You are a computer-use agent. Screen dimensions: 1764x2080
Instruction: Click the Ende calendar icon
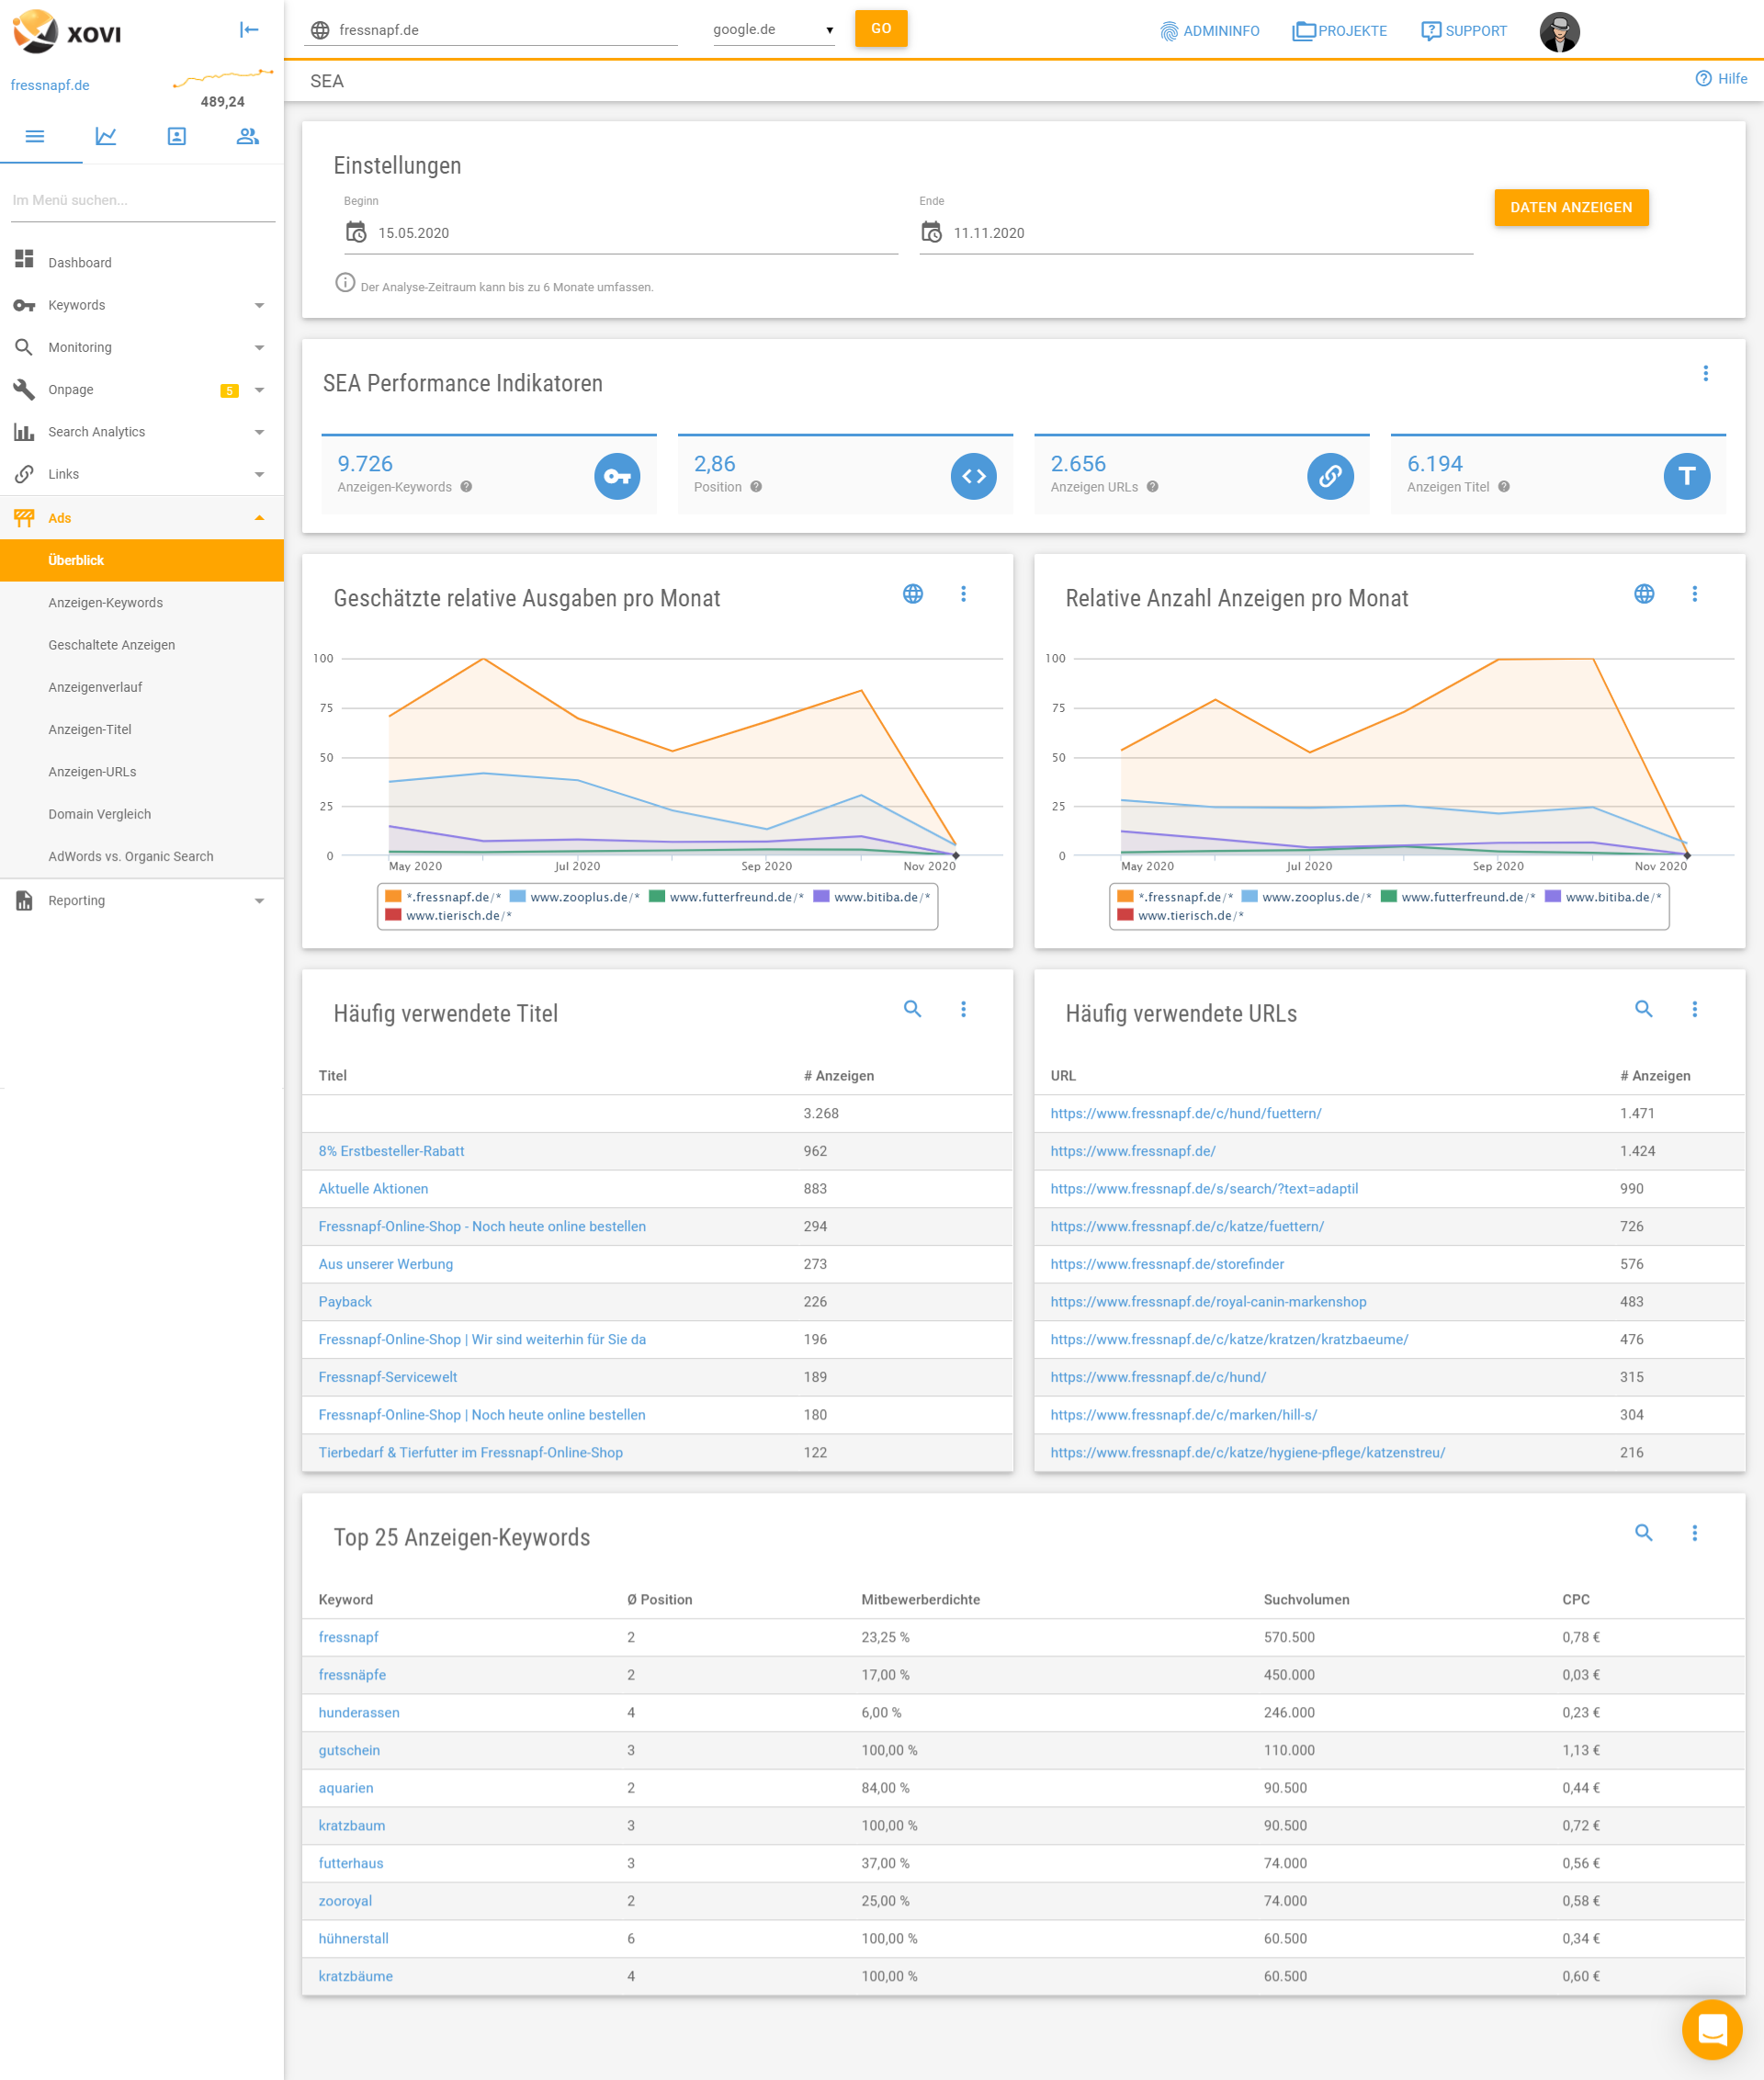[931, 232]
